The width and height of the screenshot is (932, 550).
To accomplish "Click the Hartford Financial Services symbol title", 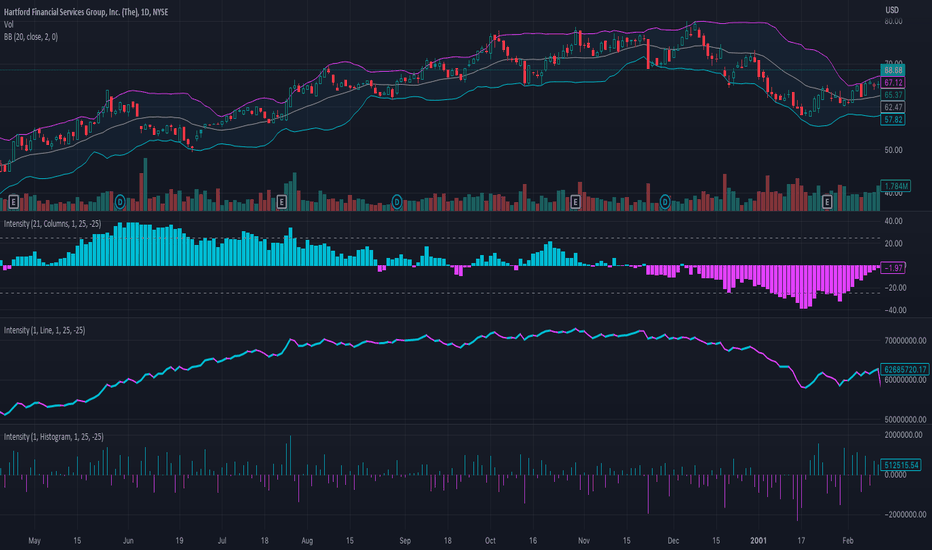I will [x=86, y=12].
